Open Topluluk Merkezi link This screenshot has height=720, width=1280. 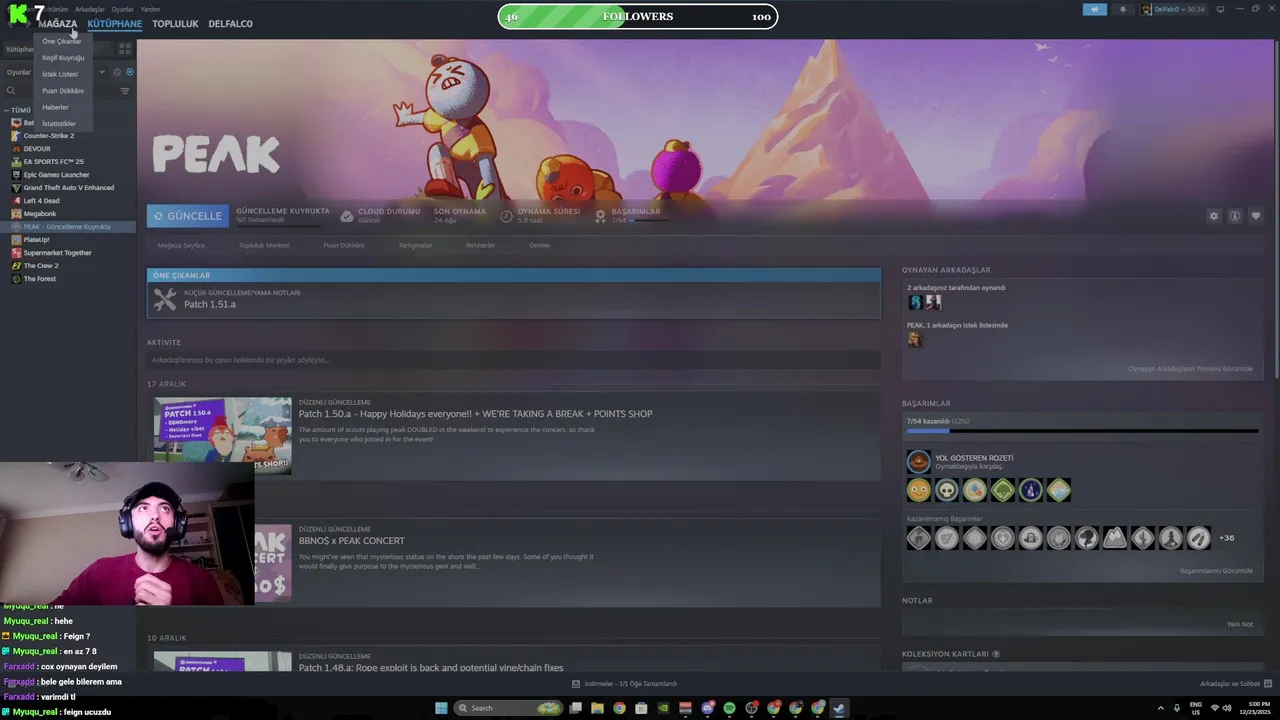[x=264, y=245]
